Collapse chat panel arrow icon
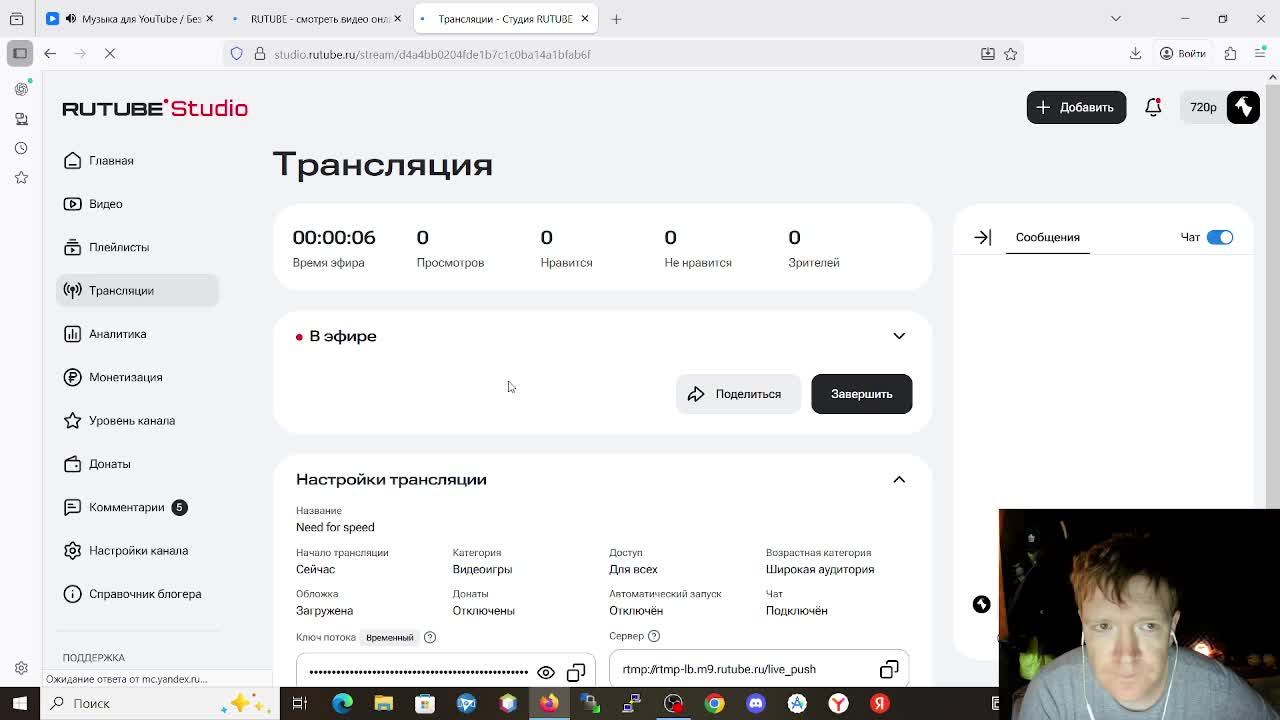Viewport: 1280px width, 720px height. pyautogui.click(x=982, y=237)
